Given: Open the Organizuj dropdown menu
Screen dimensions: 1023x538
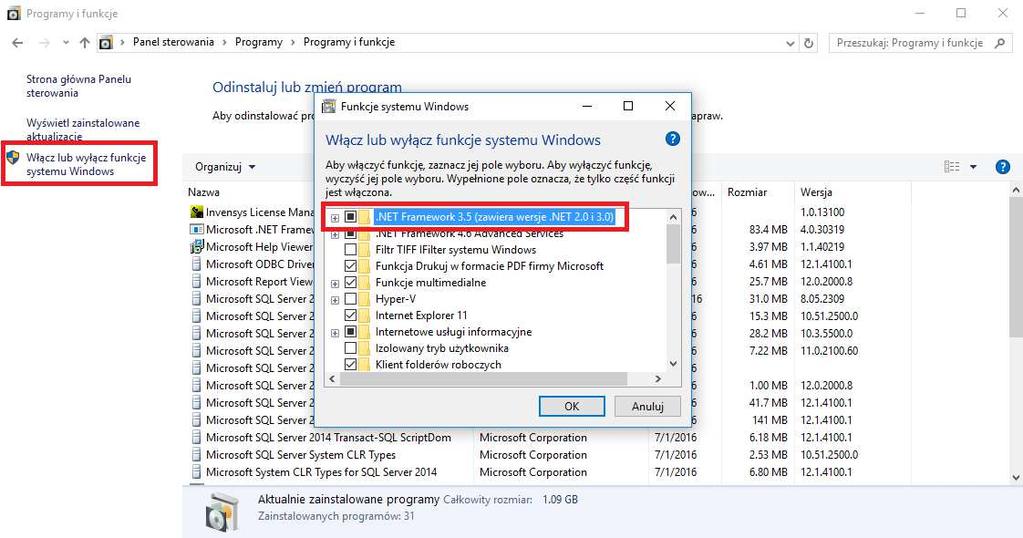Looking at the screenshot, I should [x=225, y=167].
